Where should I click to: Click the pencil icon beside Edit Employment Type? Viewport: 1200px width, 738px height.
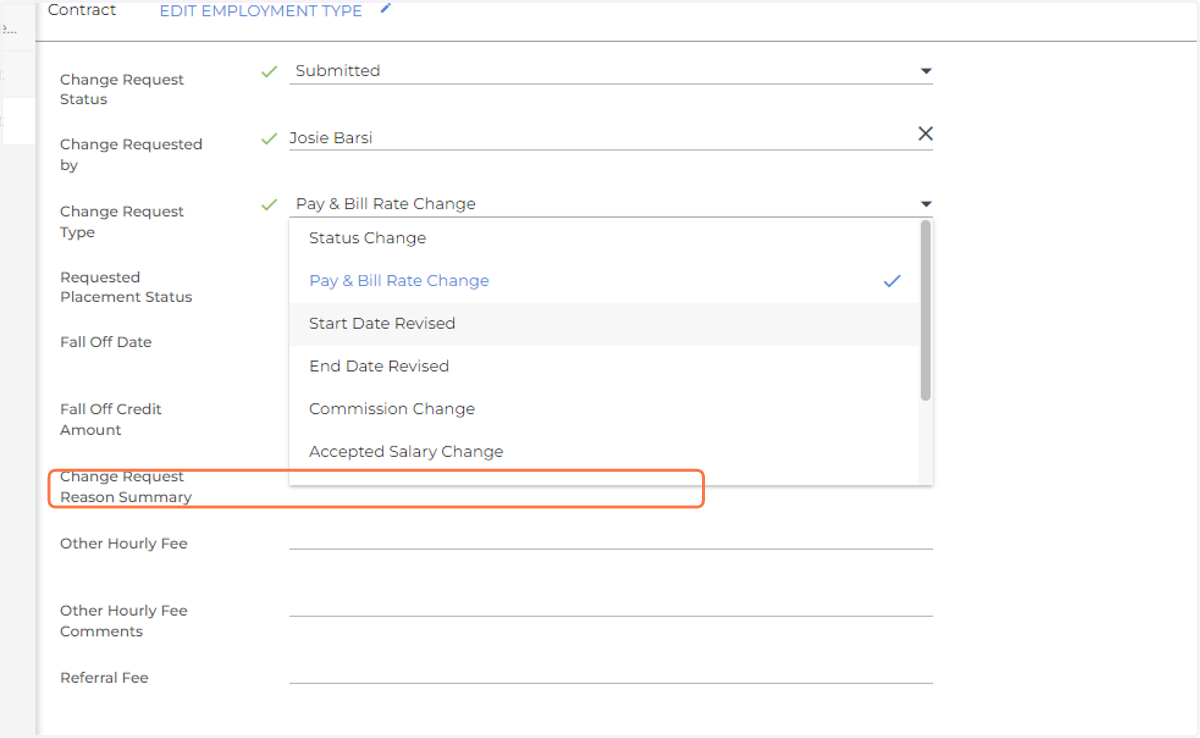tap(386, 9)
